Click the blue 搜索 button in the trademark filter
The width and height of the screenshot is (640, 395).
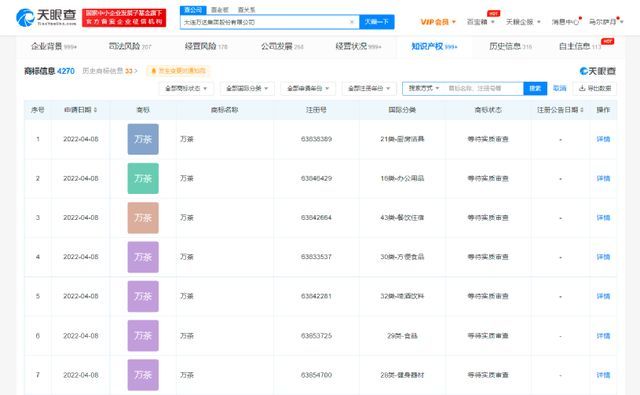(x=535, y=88)
